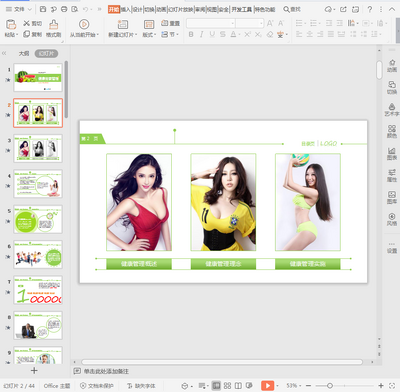Click the clear formatting eraser icon
The height and width of the screenshot is (392, 400).
pyautogui.click(x=270, y=34)
